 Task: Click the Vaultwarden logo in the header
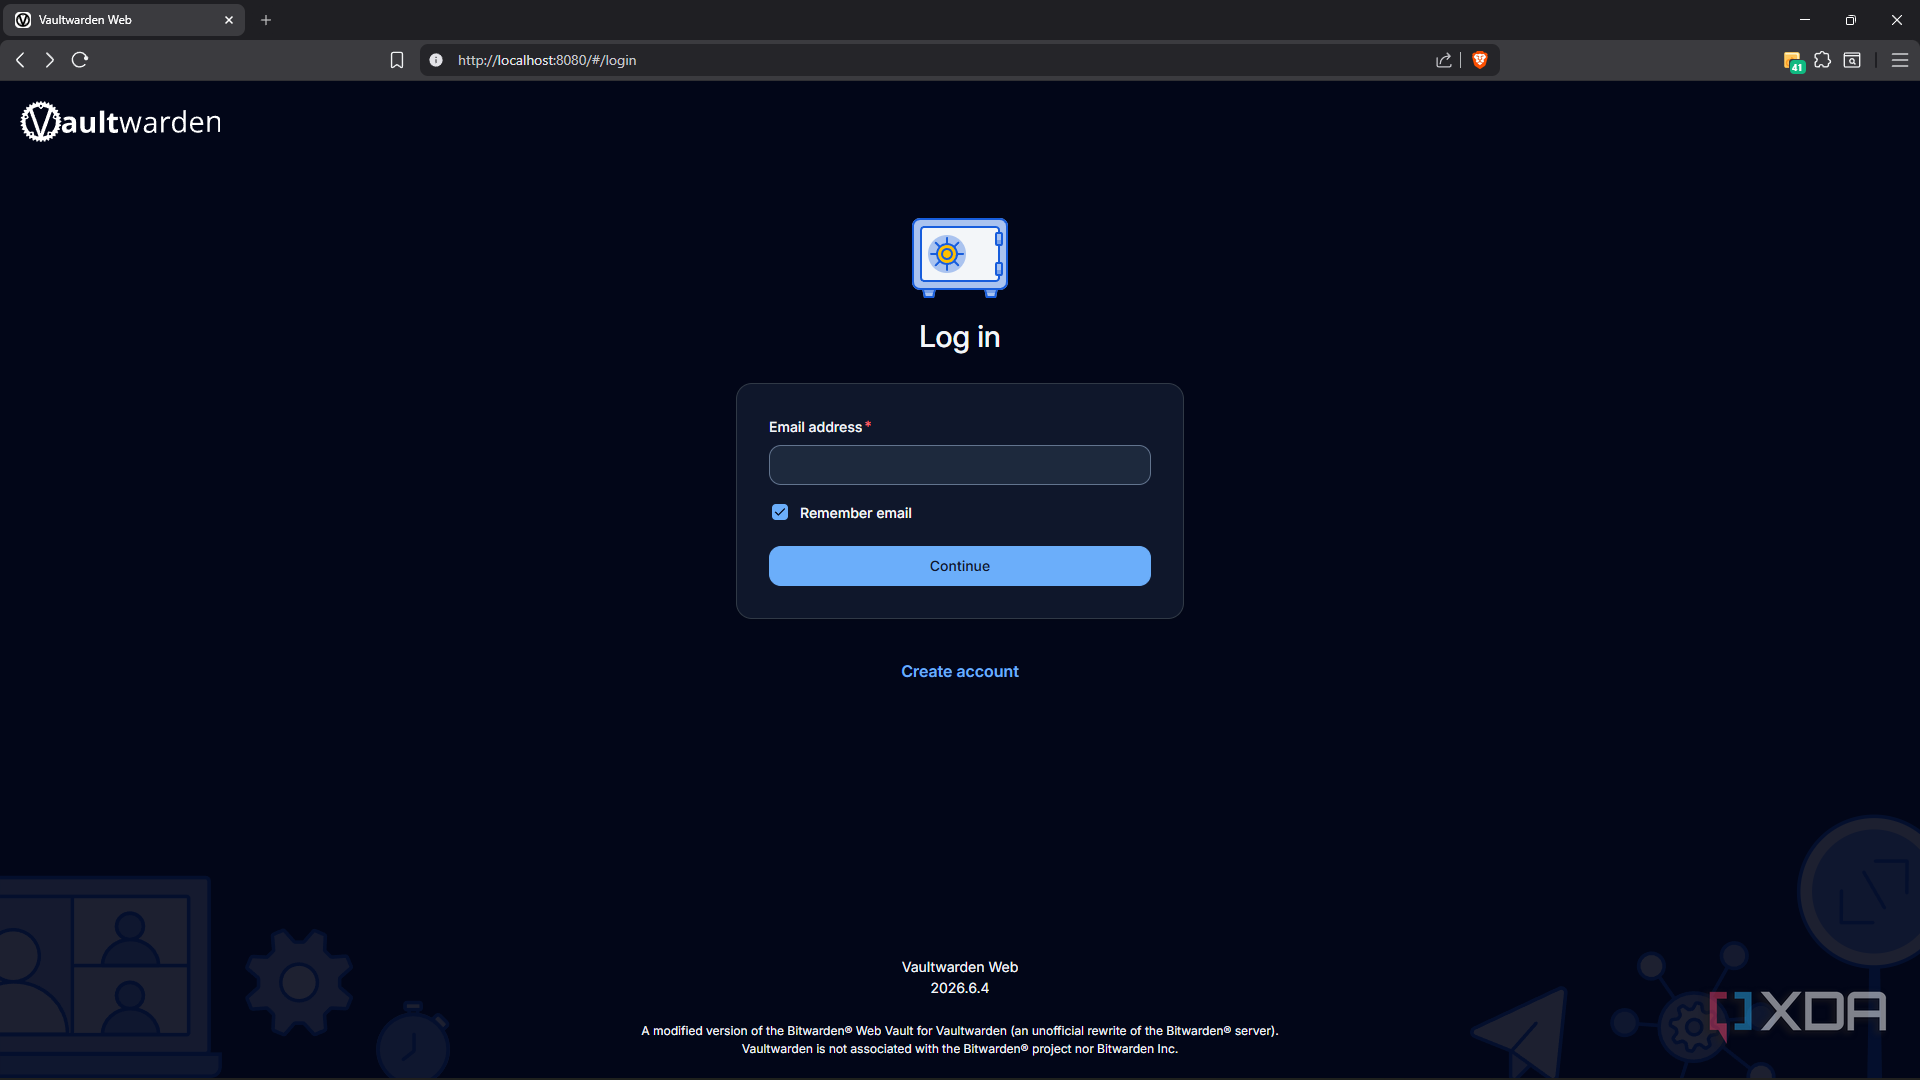point(121,122)
